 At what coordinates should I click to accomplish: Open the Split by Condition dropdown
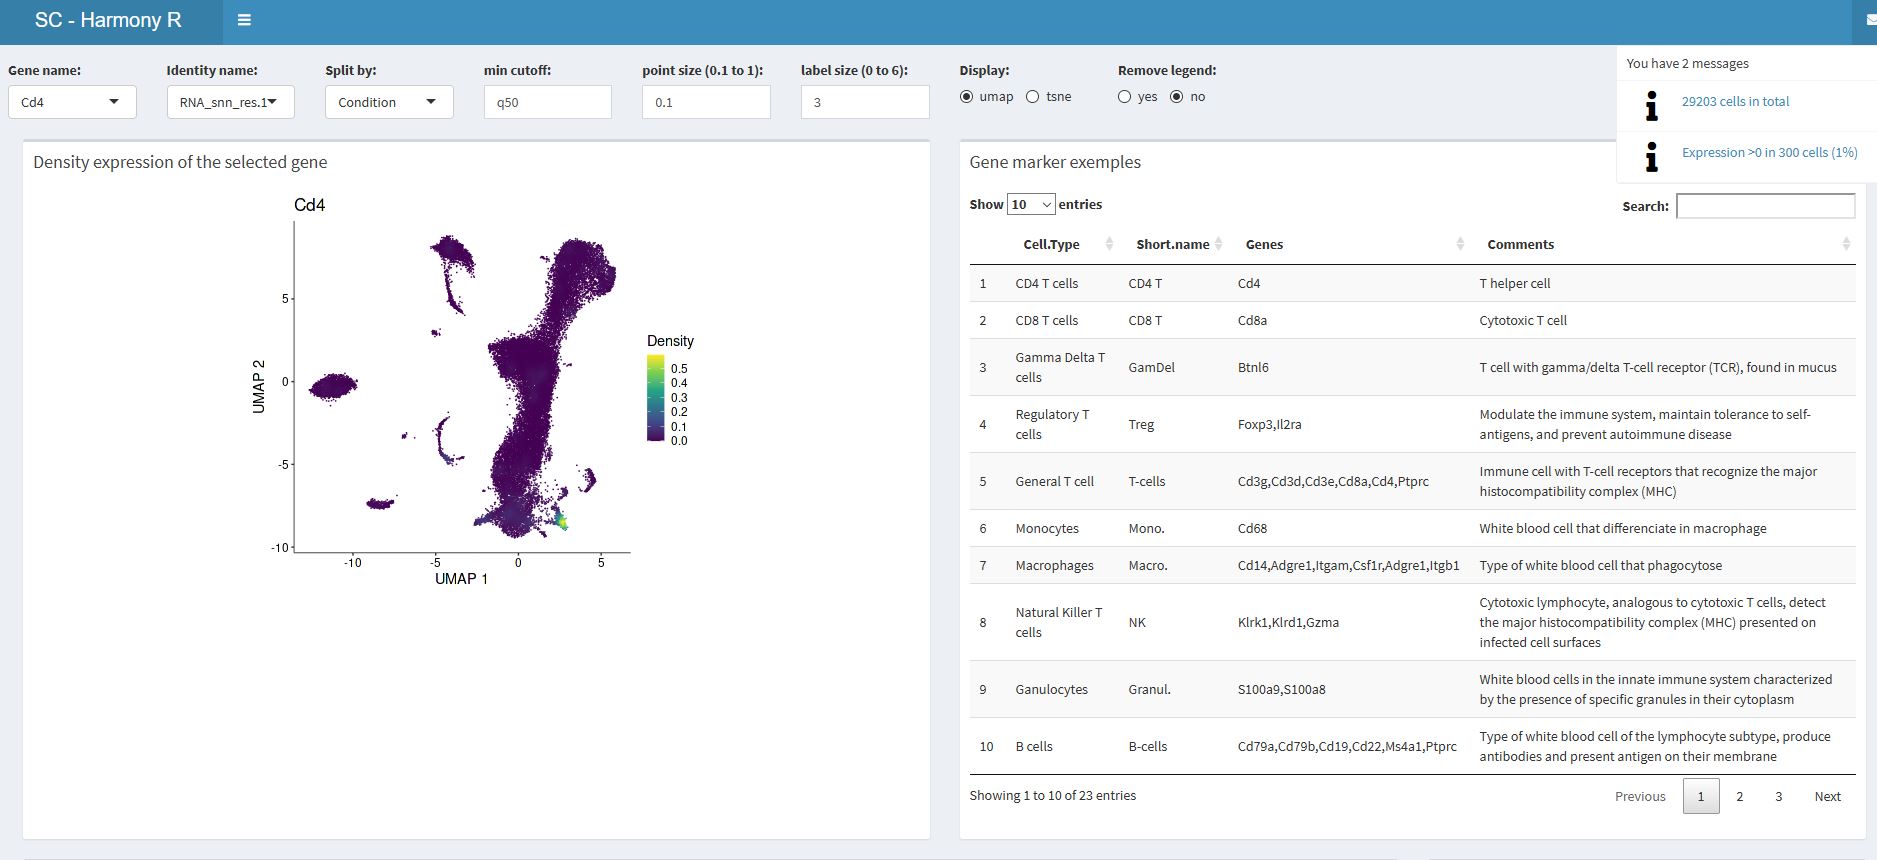pyautogui.click(x=388, y=102)
